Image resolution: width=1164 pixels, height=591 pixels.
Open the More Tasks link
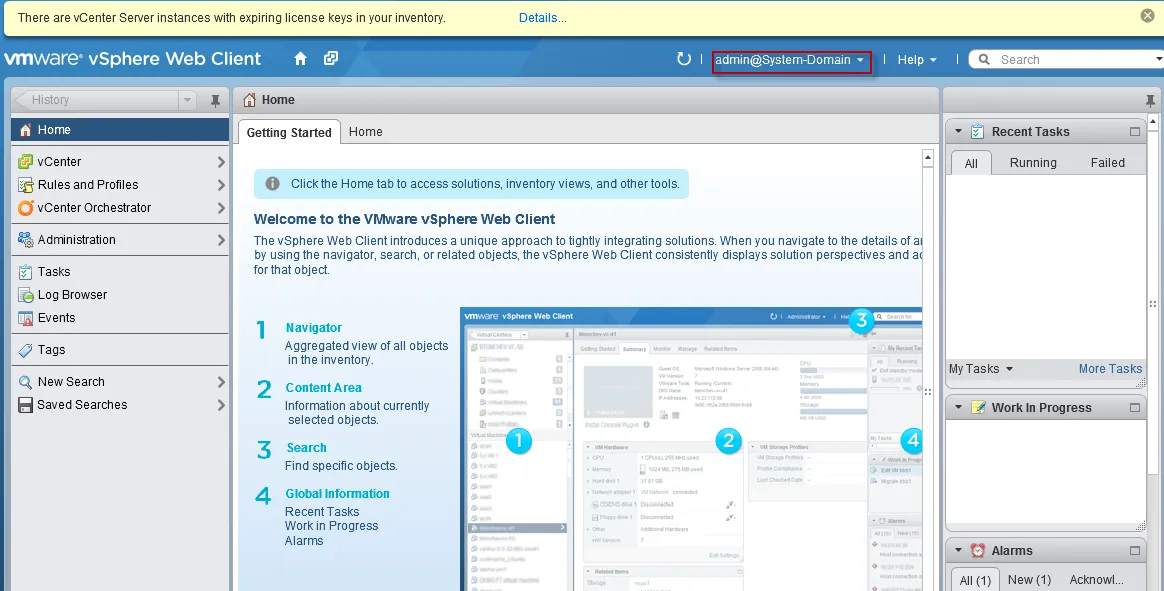pyautogui.click(x=1111, y=369)
